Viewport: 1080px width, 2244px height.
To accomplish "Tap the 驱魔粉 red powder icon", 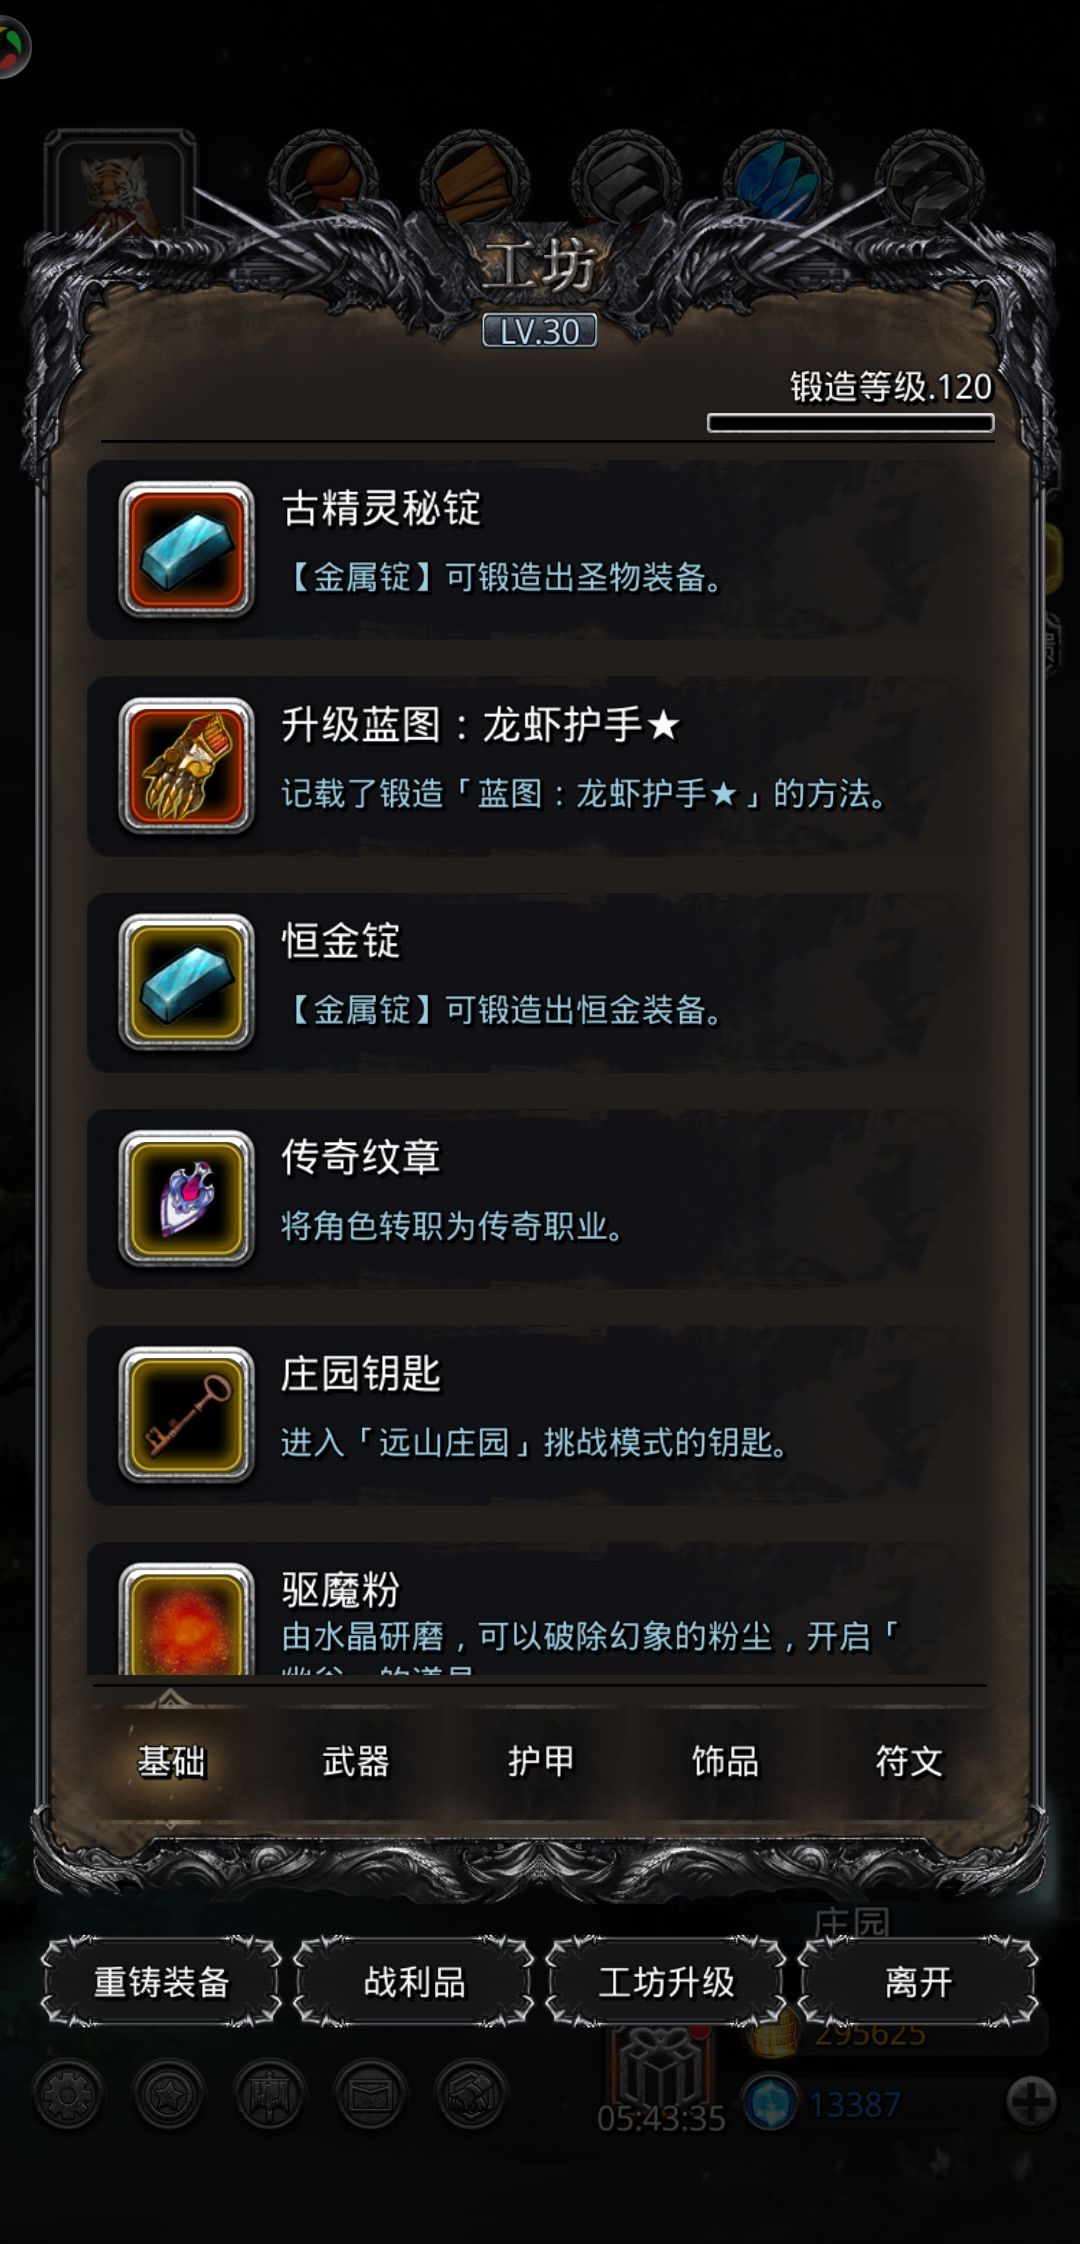I will (x=186, y=1618).
